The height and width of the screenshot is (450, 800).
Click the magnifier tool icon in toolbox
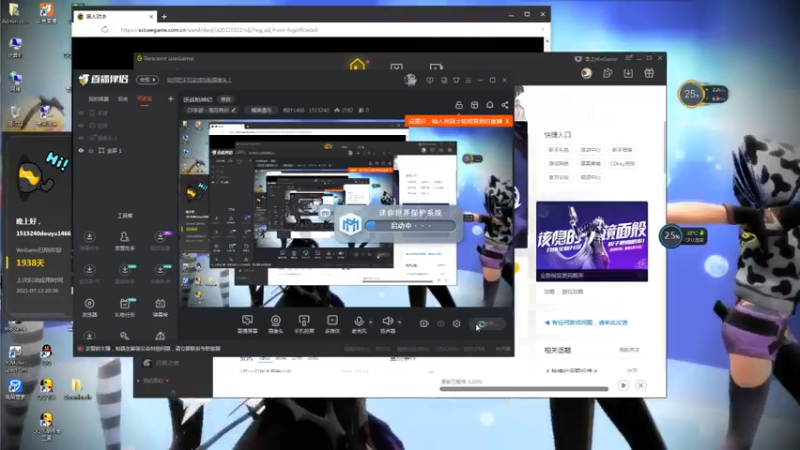[x=124, y=336]
